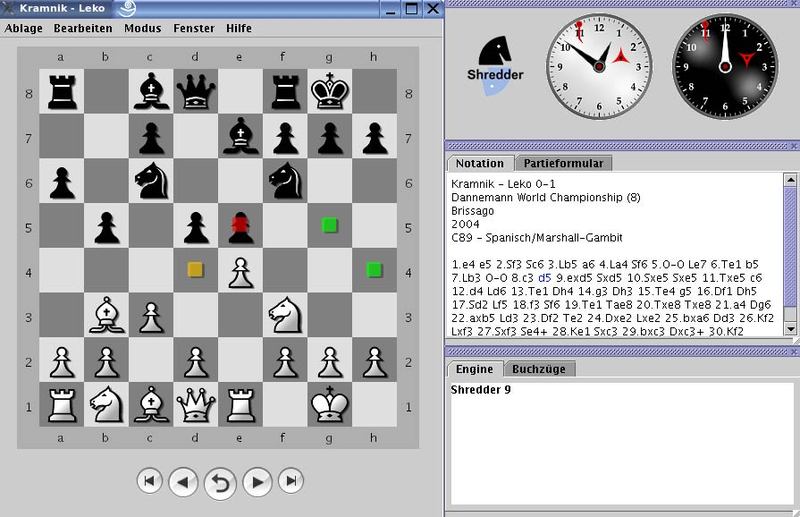Screen dimensions: 800x517
Task: Step back one move
Action: [x=184, y=482]
